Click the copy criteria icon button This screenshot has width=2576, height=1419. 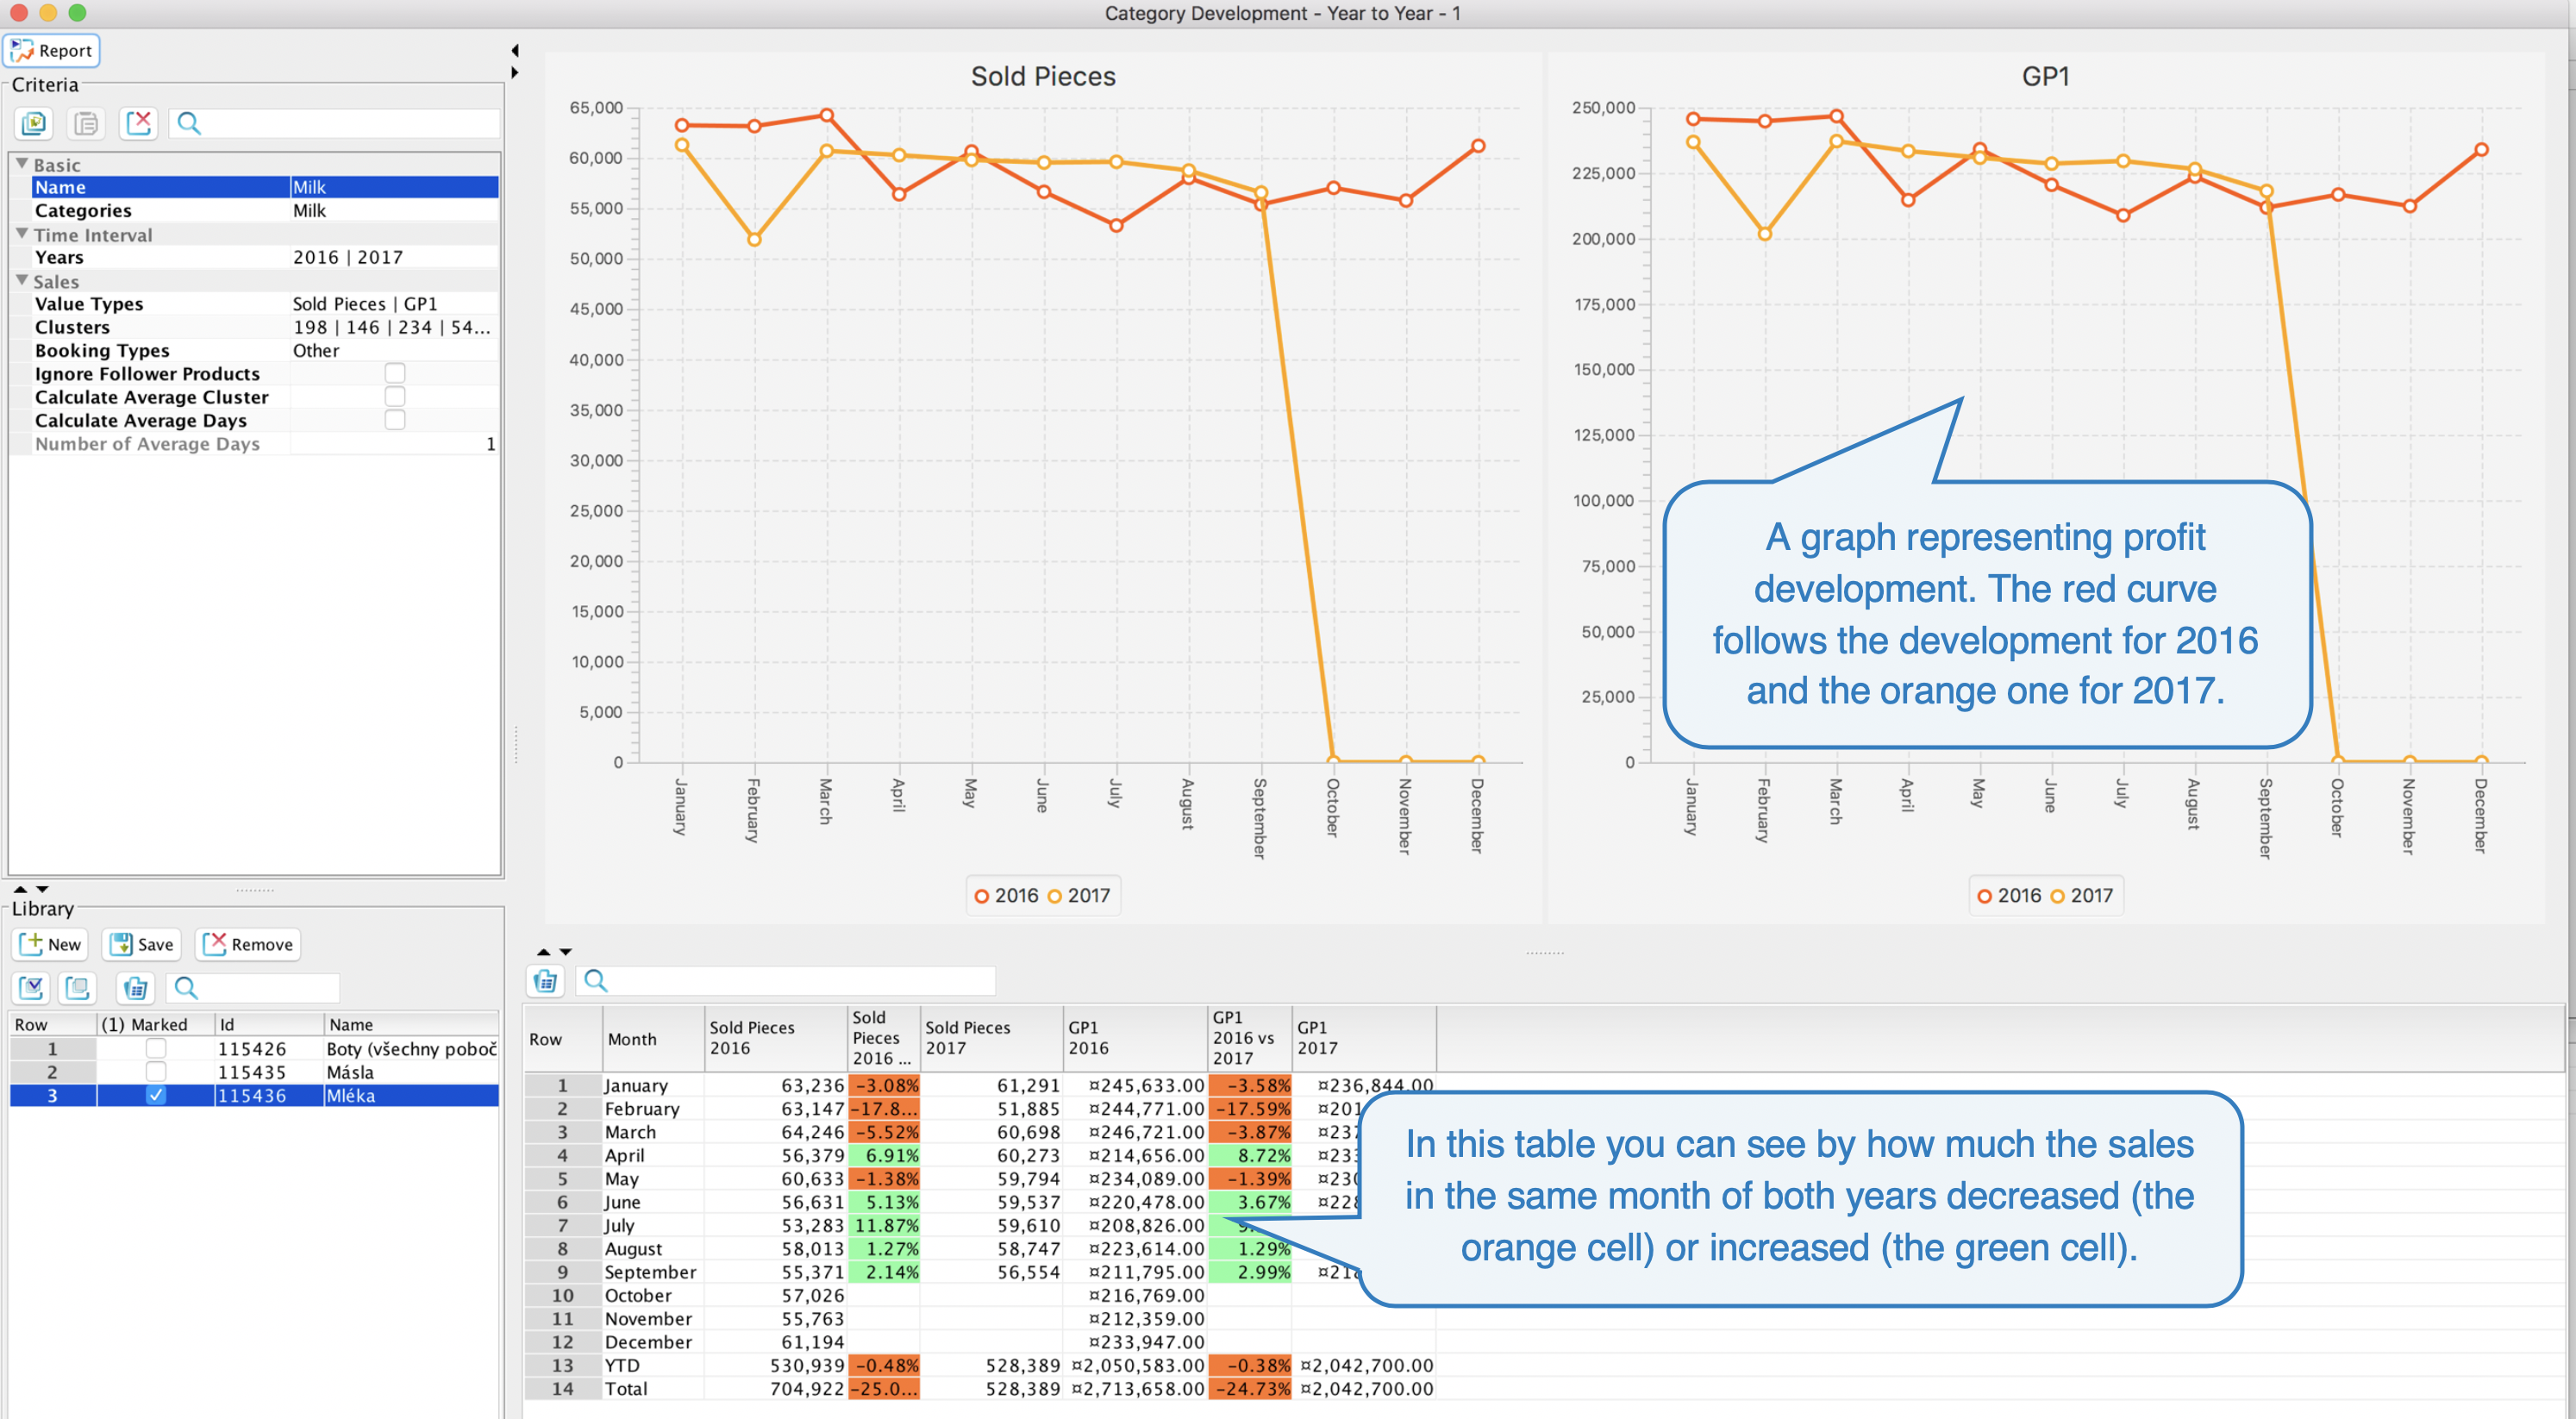point(34,124)
